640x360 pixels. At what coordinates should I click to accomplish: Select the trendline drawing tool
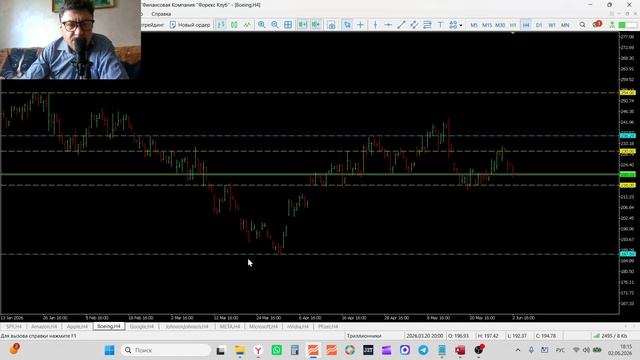[401, 25]
